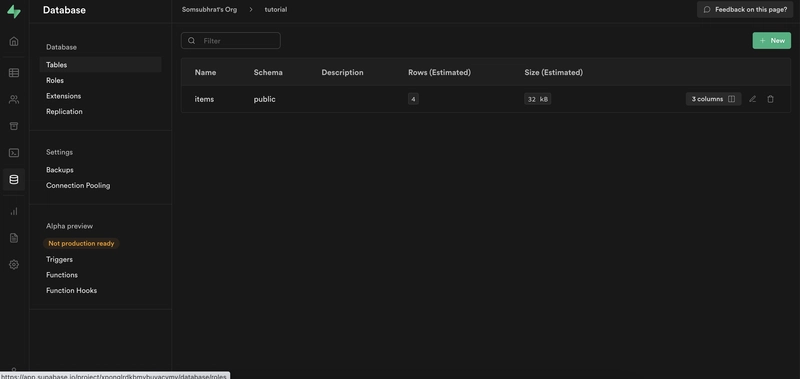Click the pencil edit icon for items

point(752,99)
